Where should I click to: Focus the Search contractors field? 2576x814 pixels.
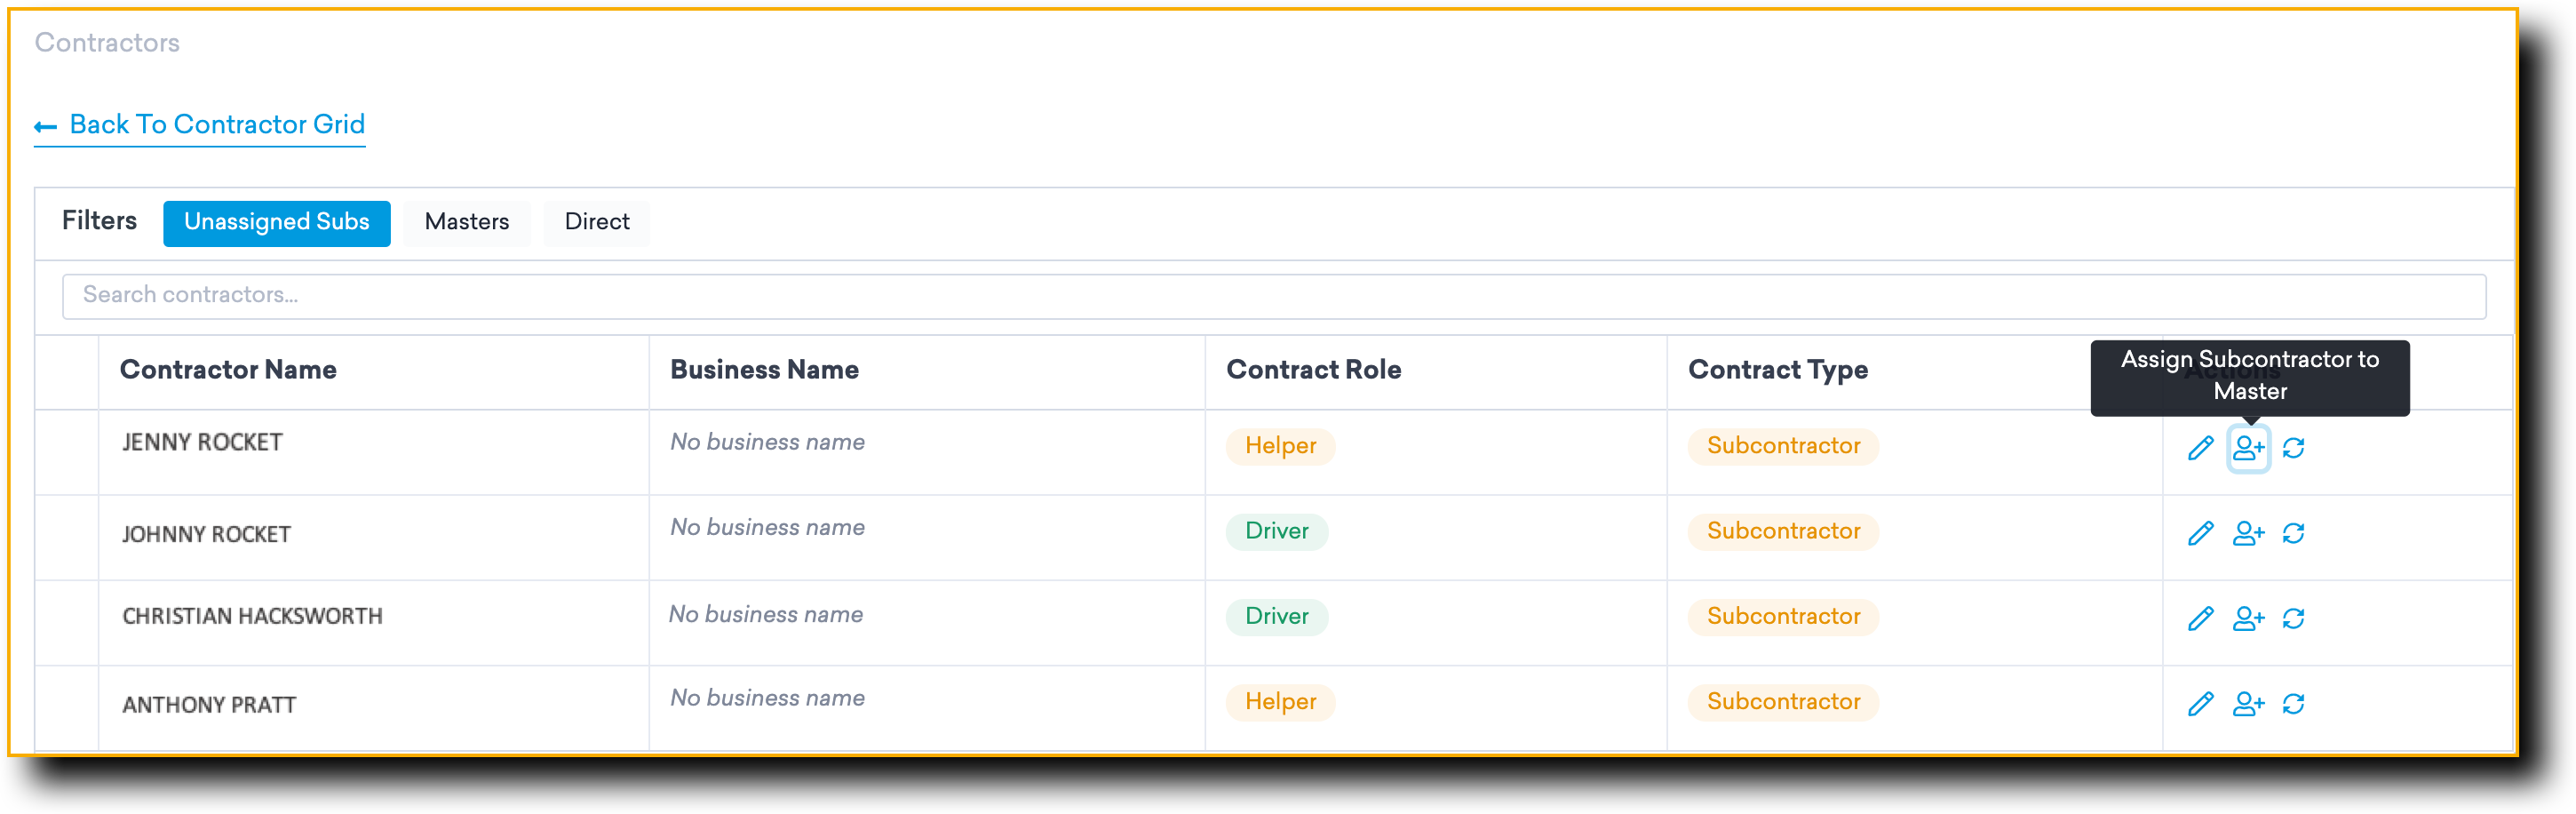(1273, 296)
